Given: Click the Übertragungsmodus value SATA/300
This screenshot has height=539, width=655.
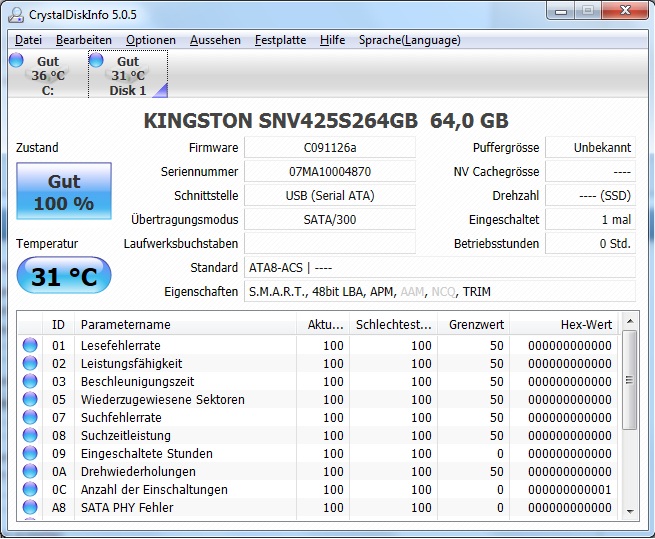Looking at the screenshot, I should point(330,220).
